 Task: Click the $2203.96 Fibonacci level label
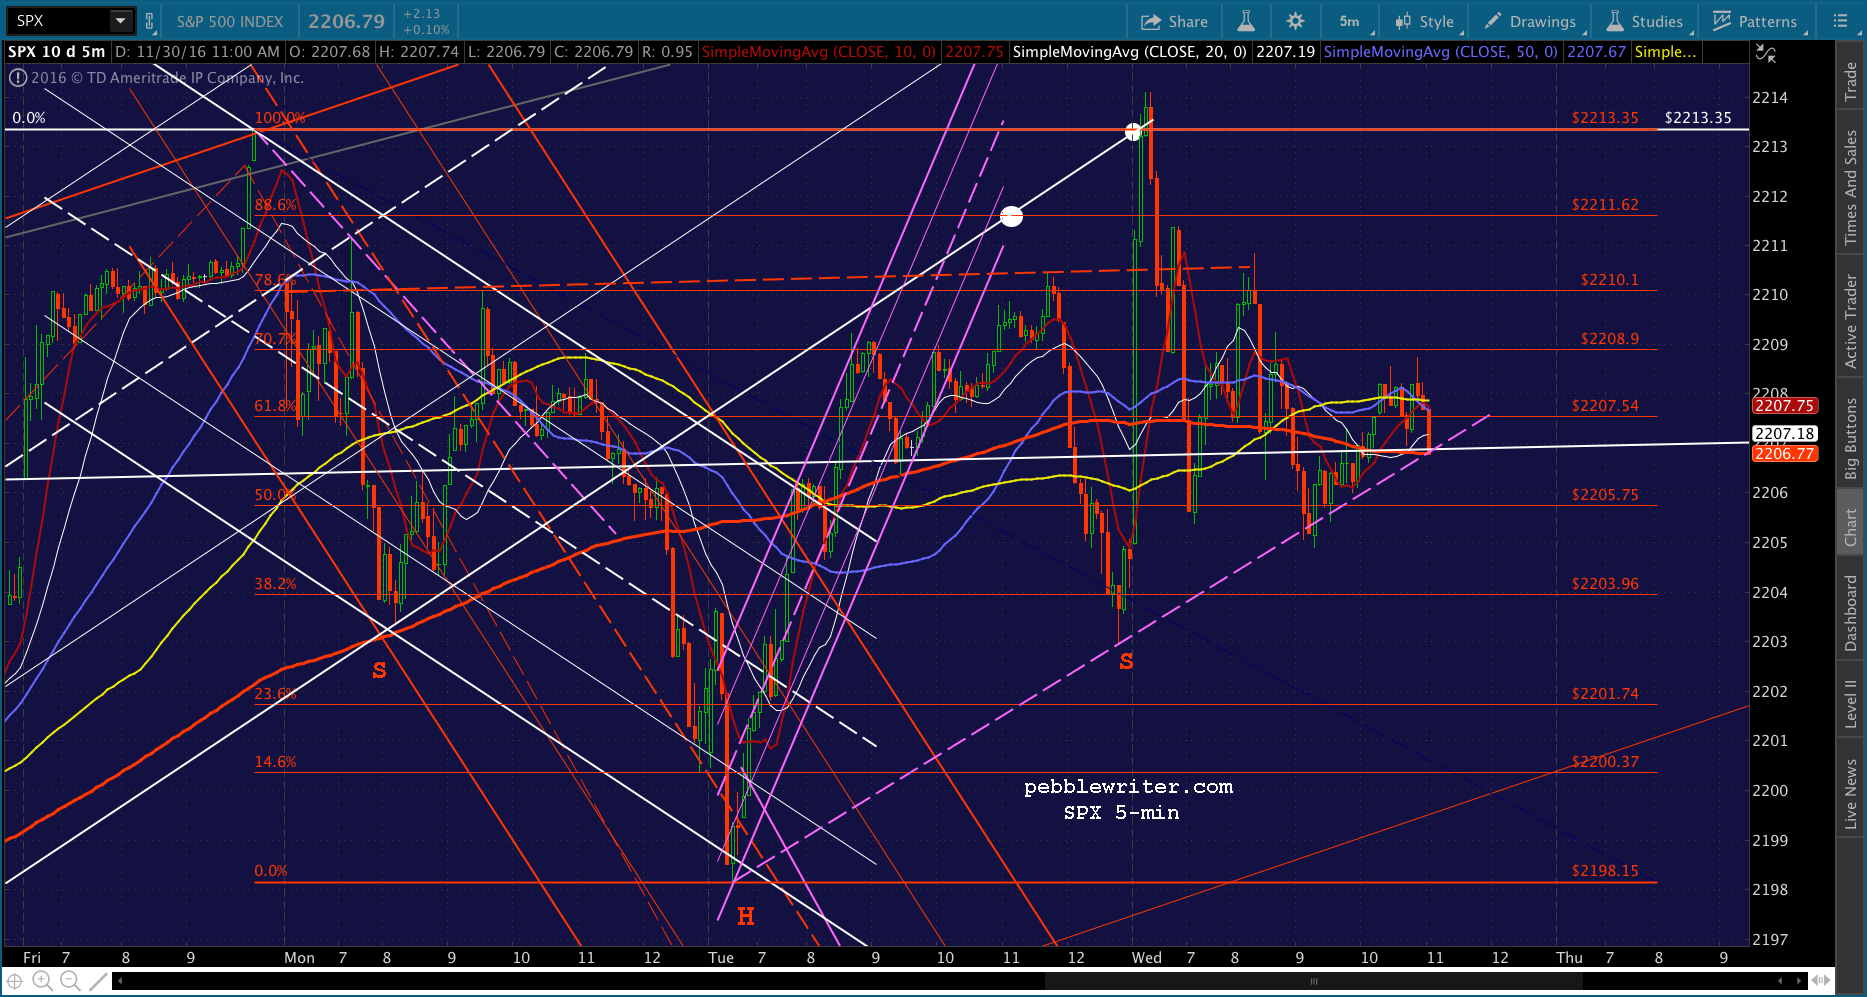1605,584
